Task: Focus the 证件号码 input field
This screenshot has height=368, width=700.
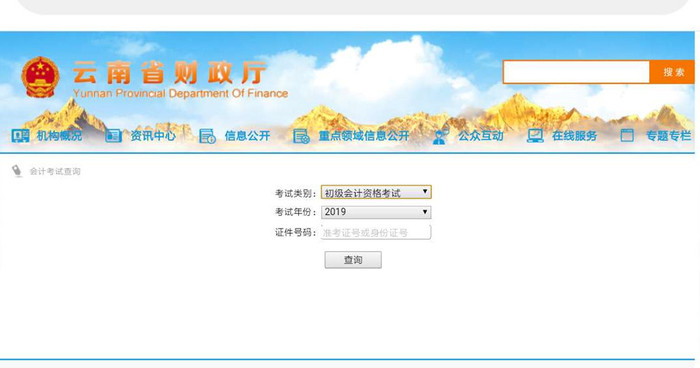Action: point(376,232)
